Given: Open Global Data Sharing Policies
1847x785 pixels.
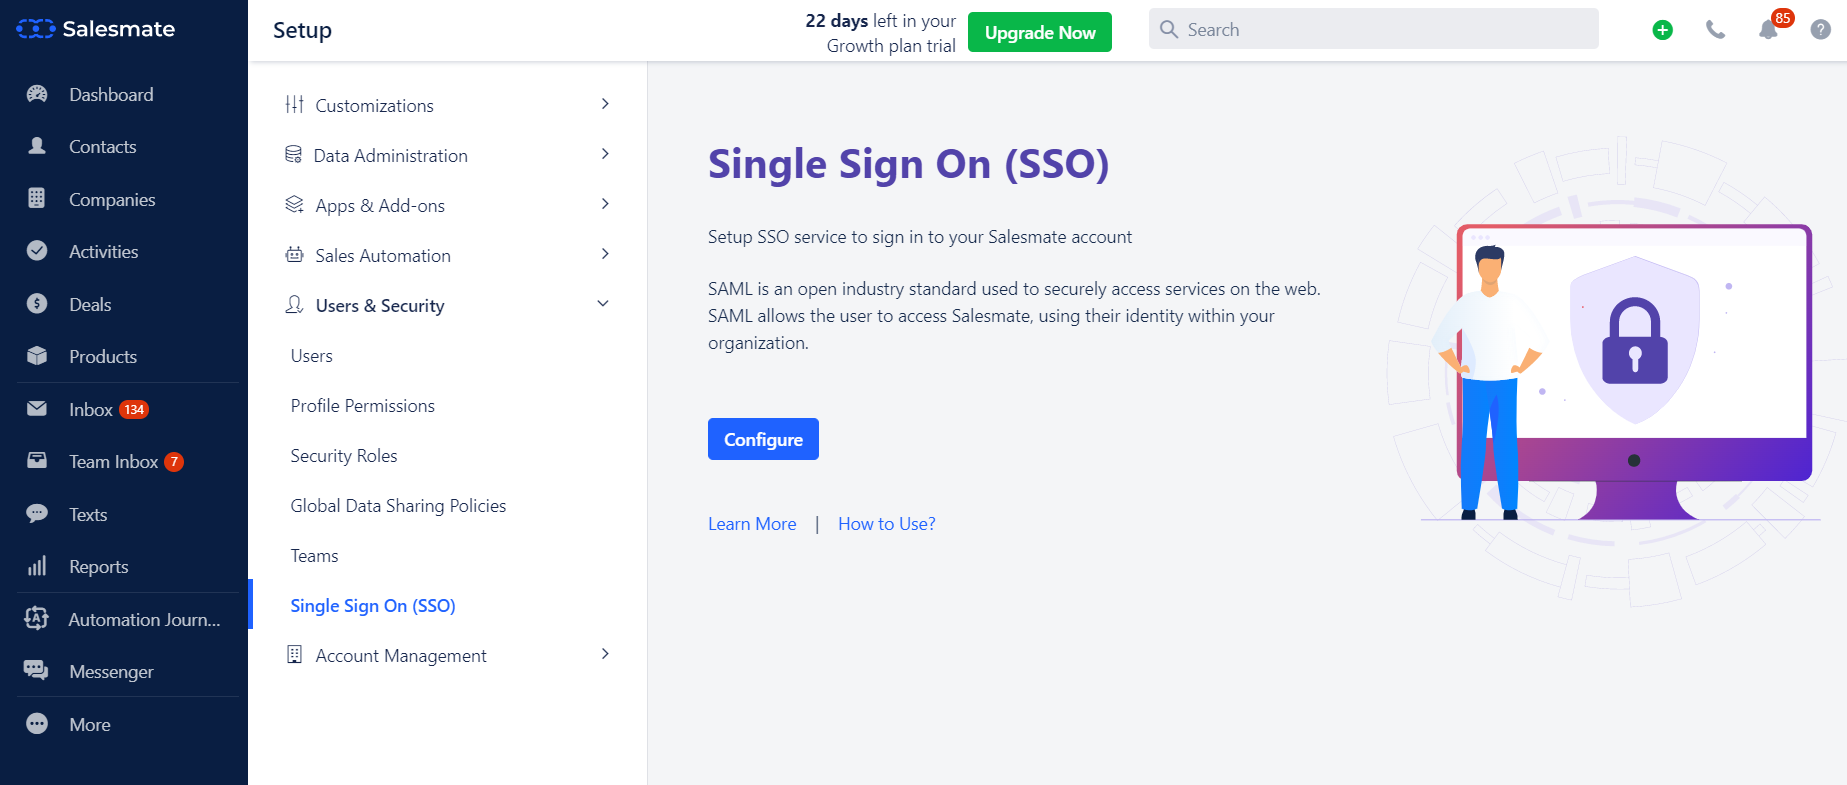Looking at the screenshot, I should [x=398, y=505].
